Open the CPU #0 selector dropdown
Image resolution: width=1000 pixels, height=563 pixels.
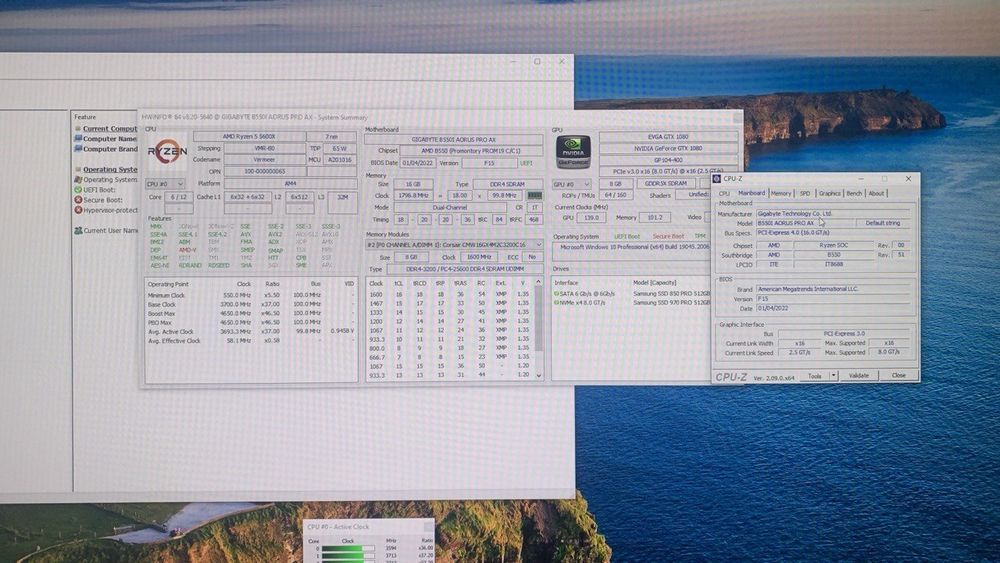click(x=165, y=184)
